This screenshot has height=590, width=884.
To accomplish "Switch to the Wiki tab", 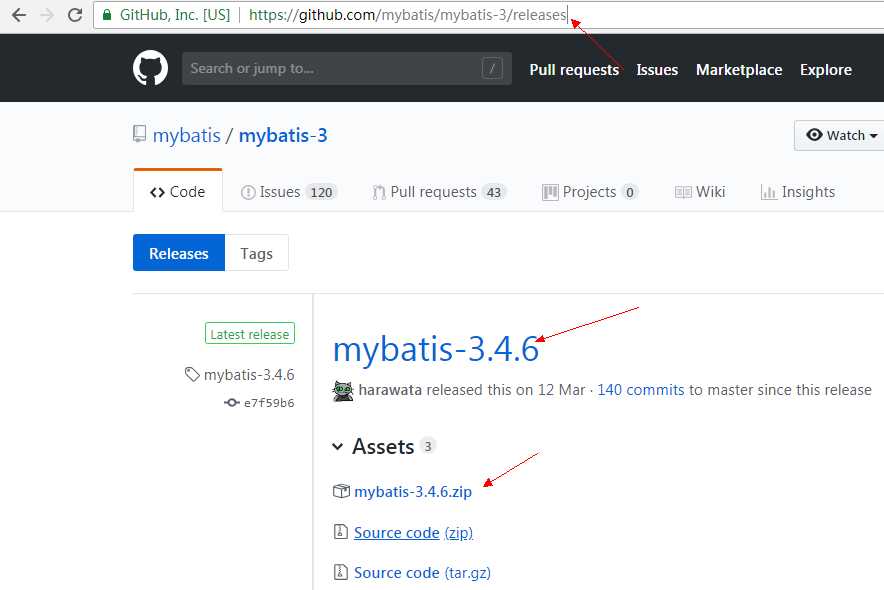I will coord(700,192).
